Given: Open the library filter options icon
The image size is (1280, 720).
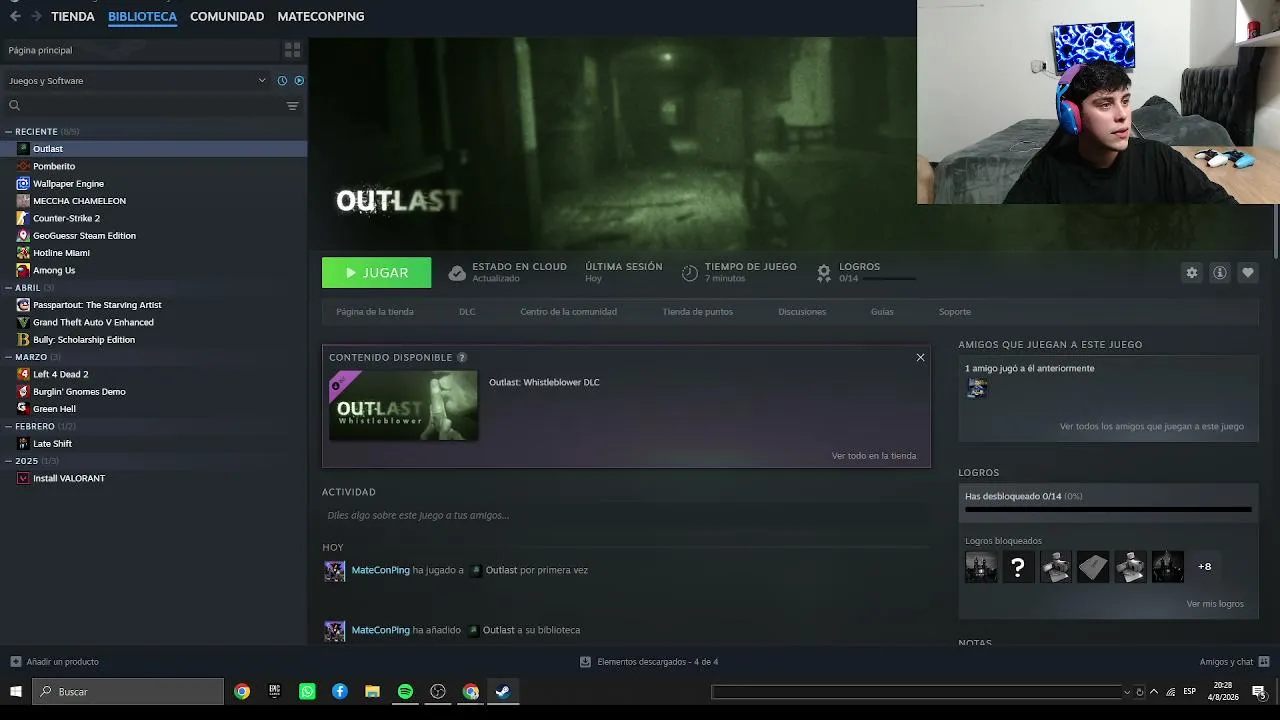Looking at the screenshot, I should [x=293, y=106].
